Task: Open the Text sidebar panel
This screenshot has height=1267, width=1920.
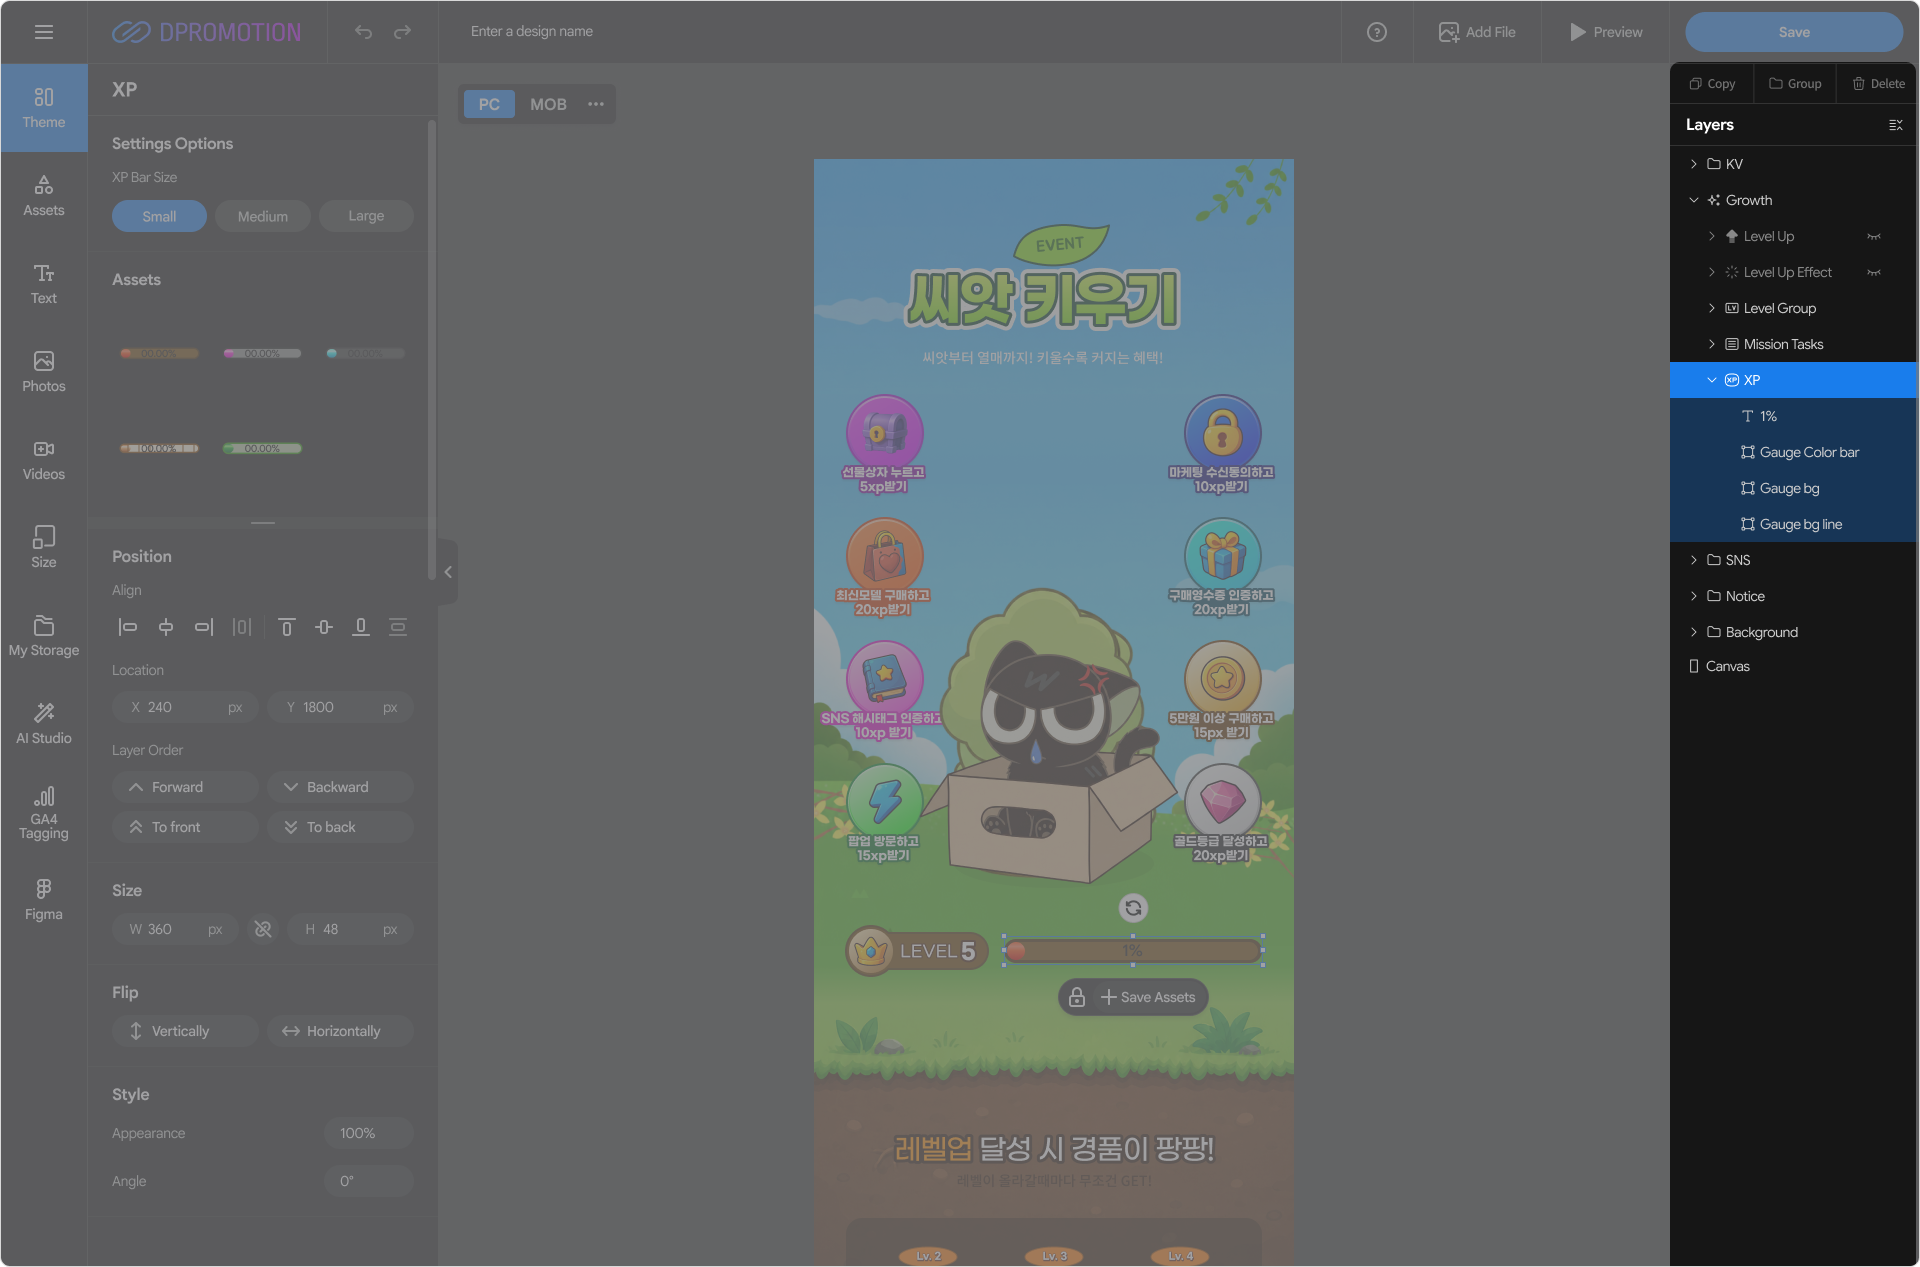Action: (x=44, y=284)
